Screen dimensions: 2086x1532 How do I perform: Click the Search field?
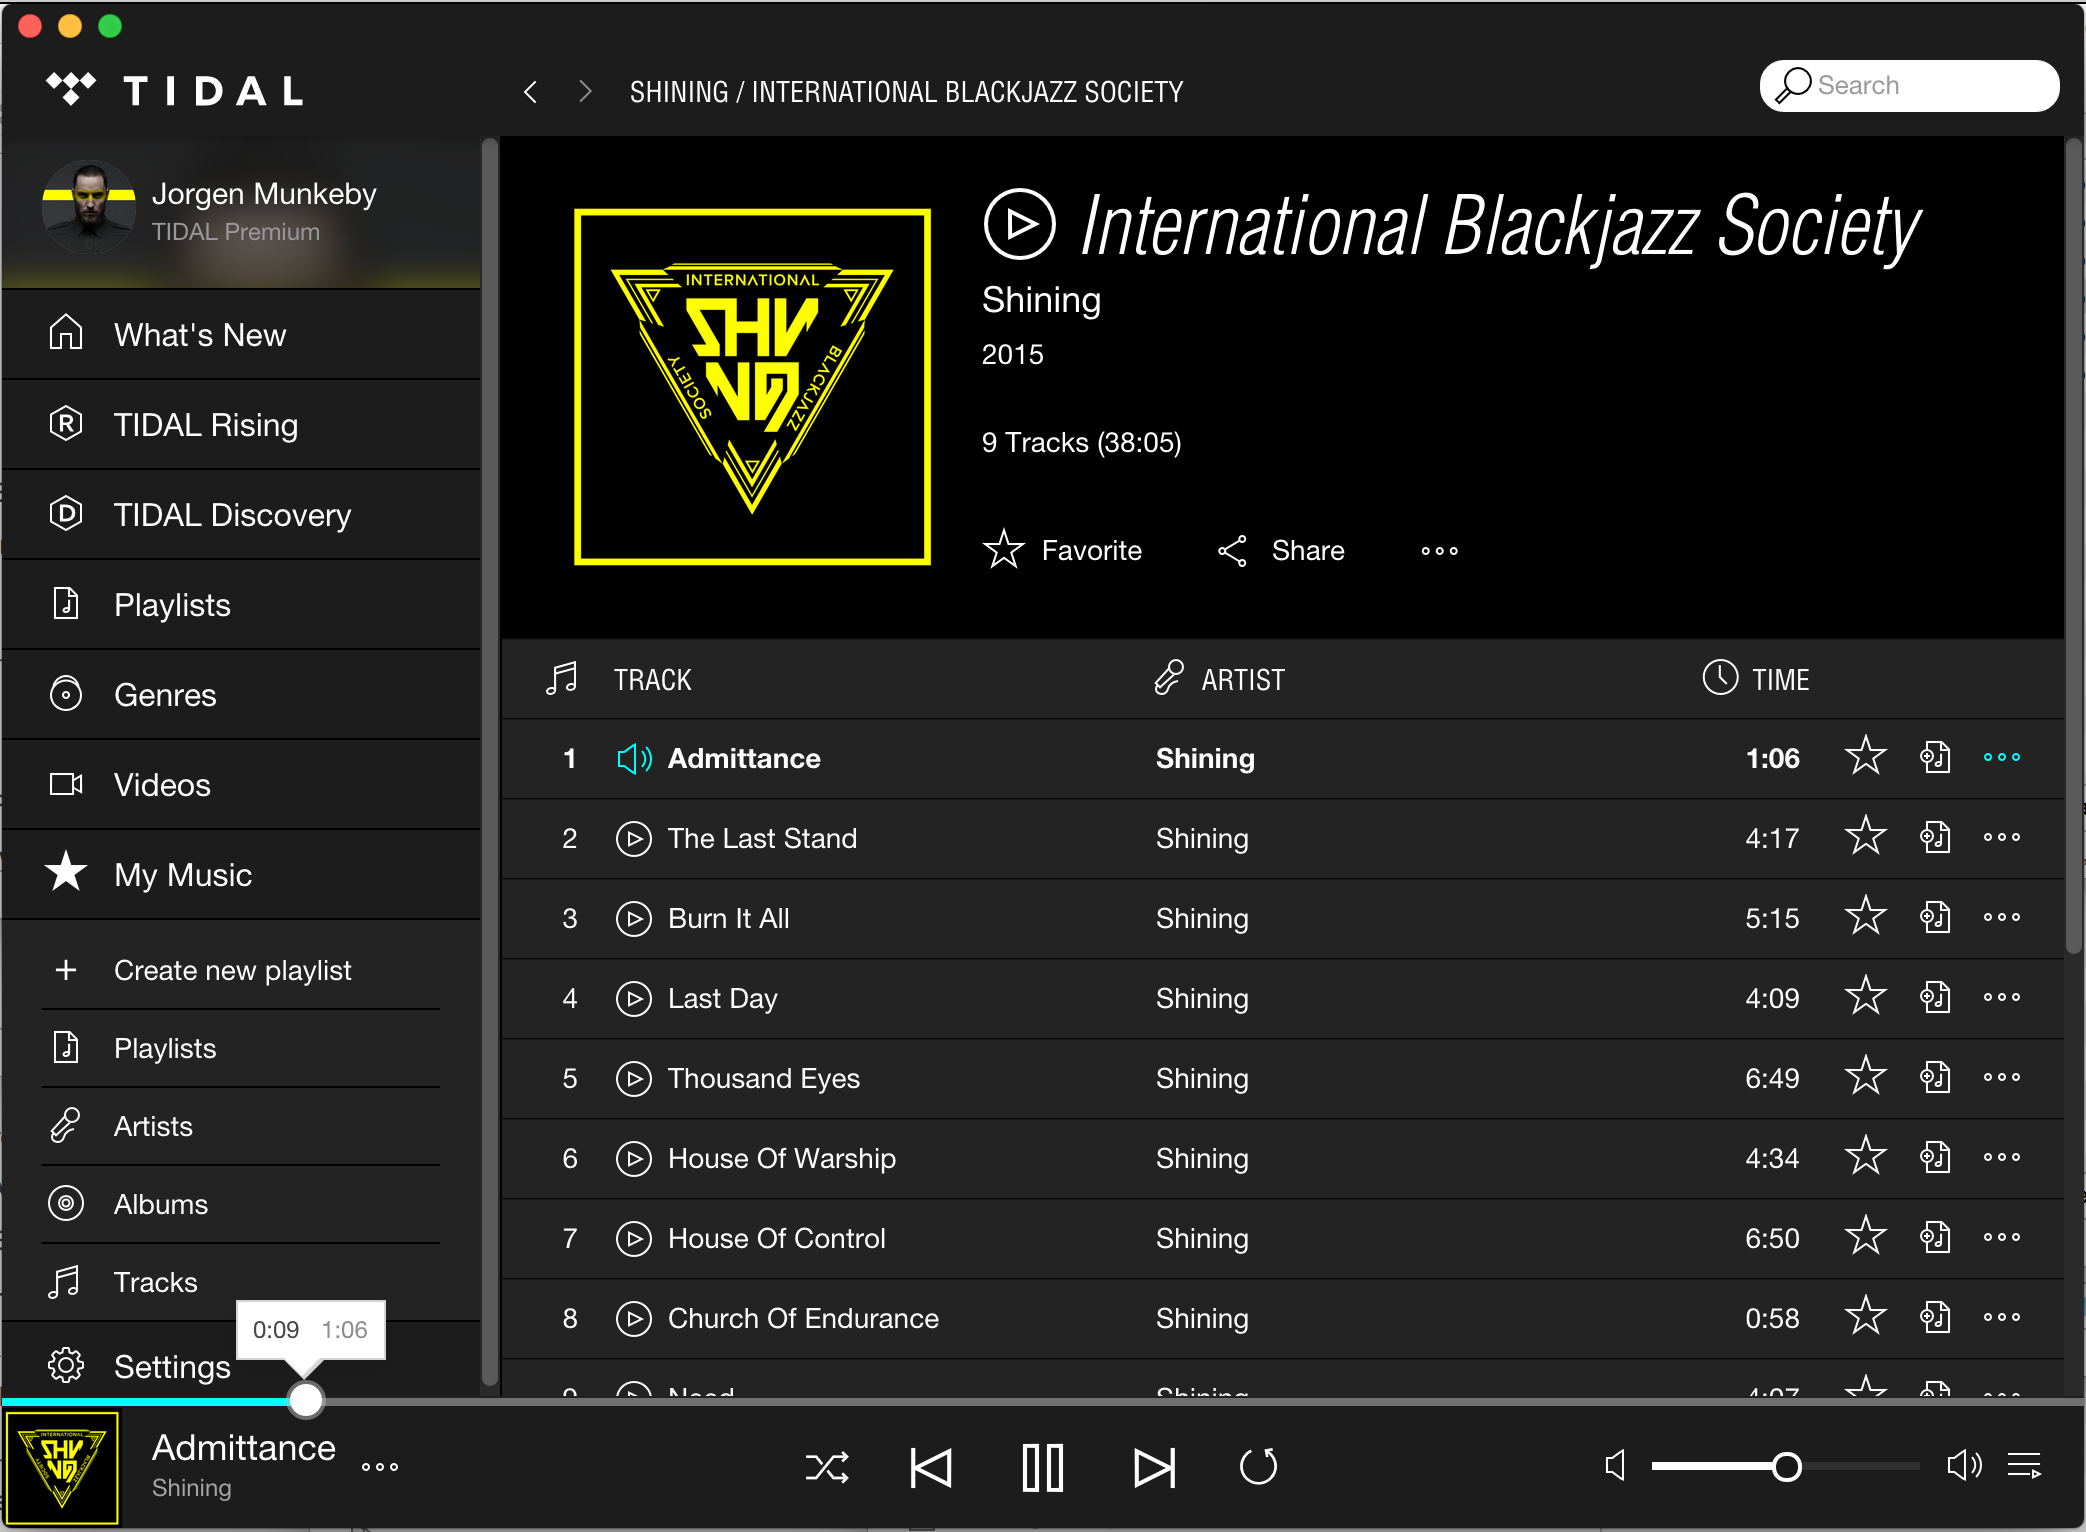(x=1909, y=85)
